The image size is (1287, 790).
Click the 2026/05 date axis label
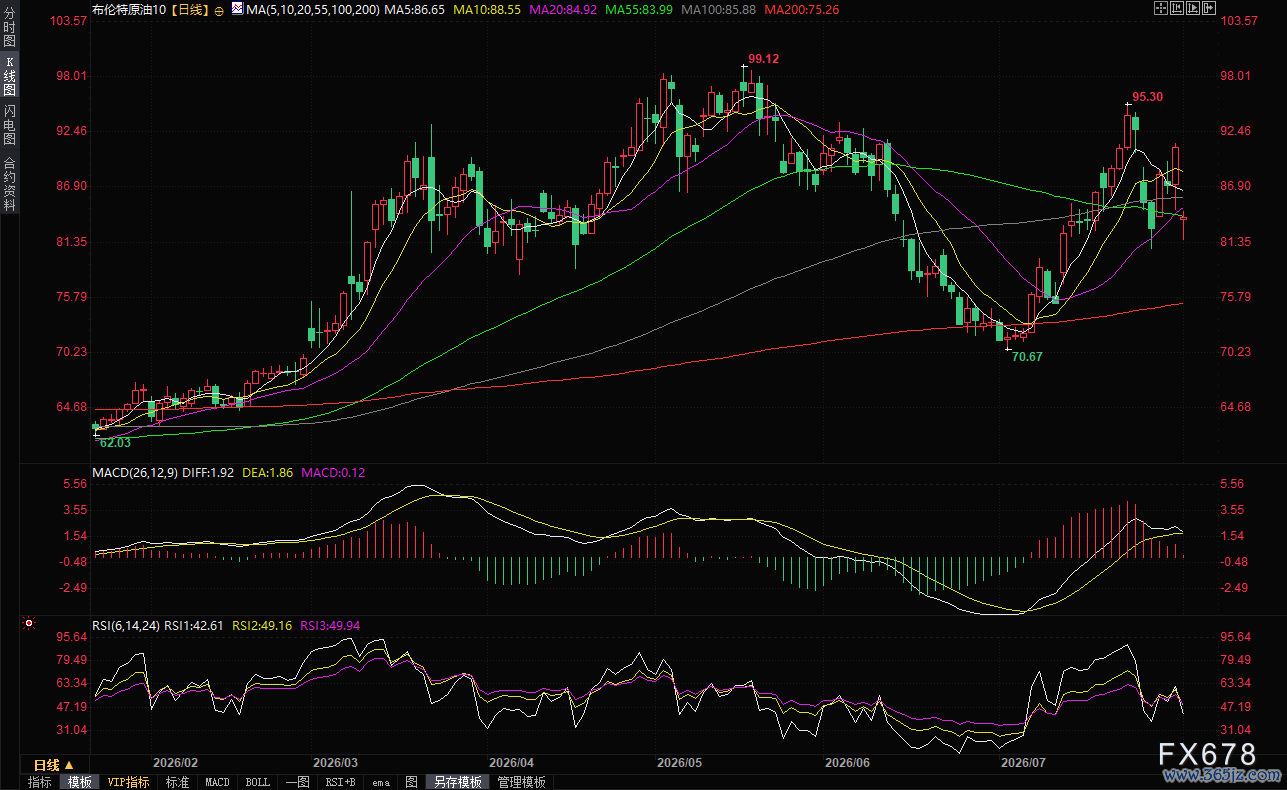click(x=680, y=762)
